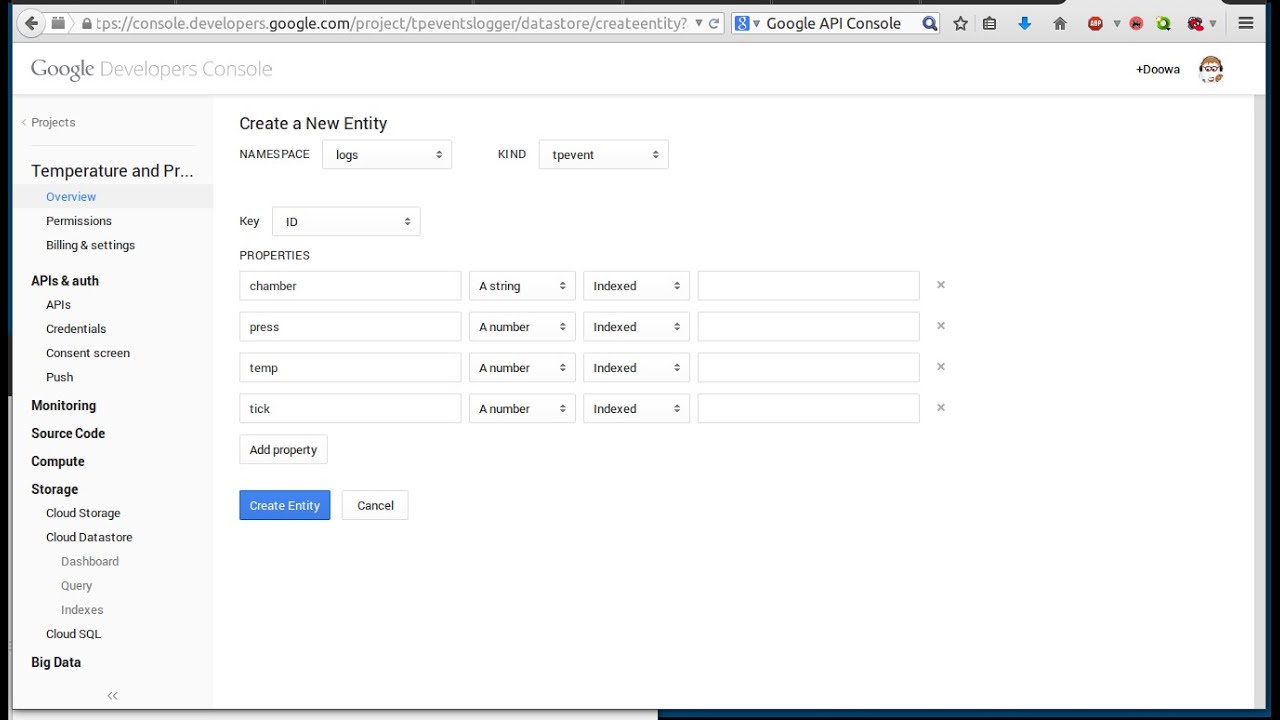Viewport: 1280px width, 720px height.
Task: Remove the tick property
Action: coord(940,408)
